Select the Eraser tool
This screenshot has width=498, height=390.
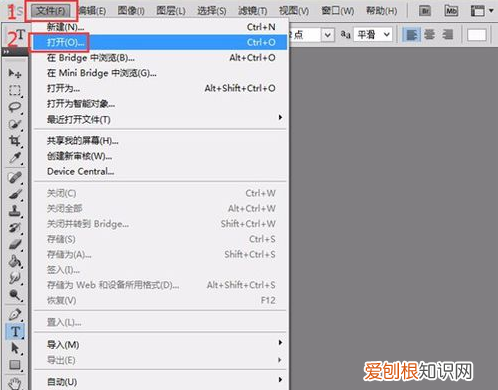pyautogui.click(x=15, y=245)
